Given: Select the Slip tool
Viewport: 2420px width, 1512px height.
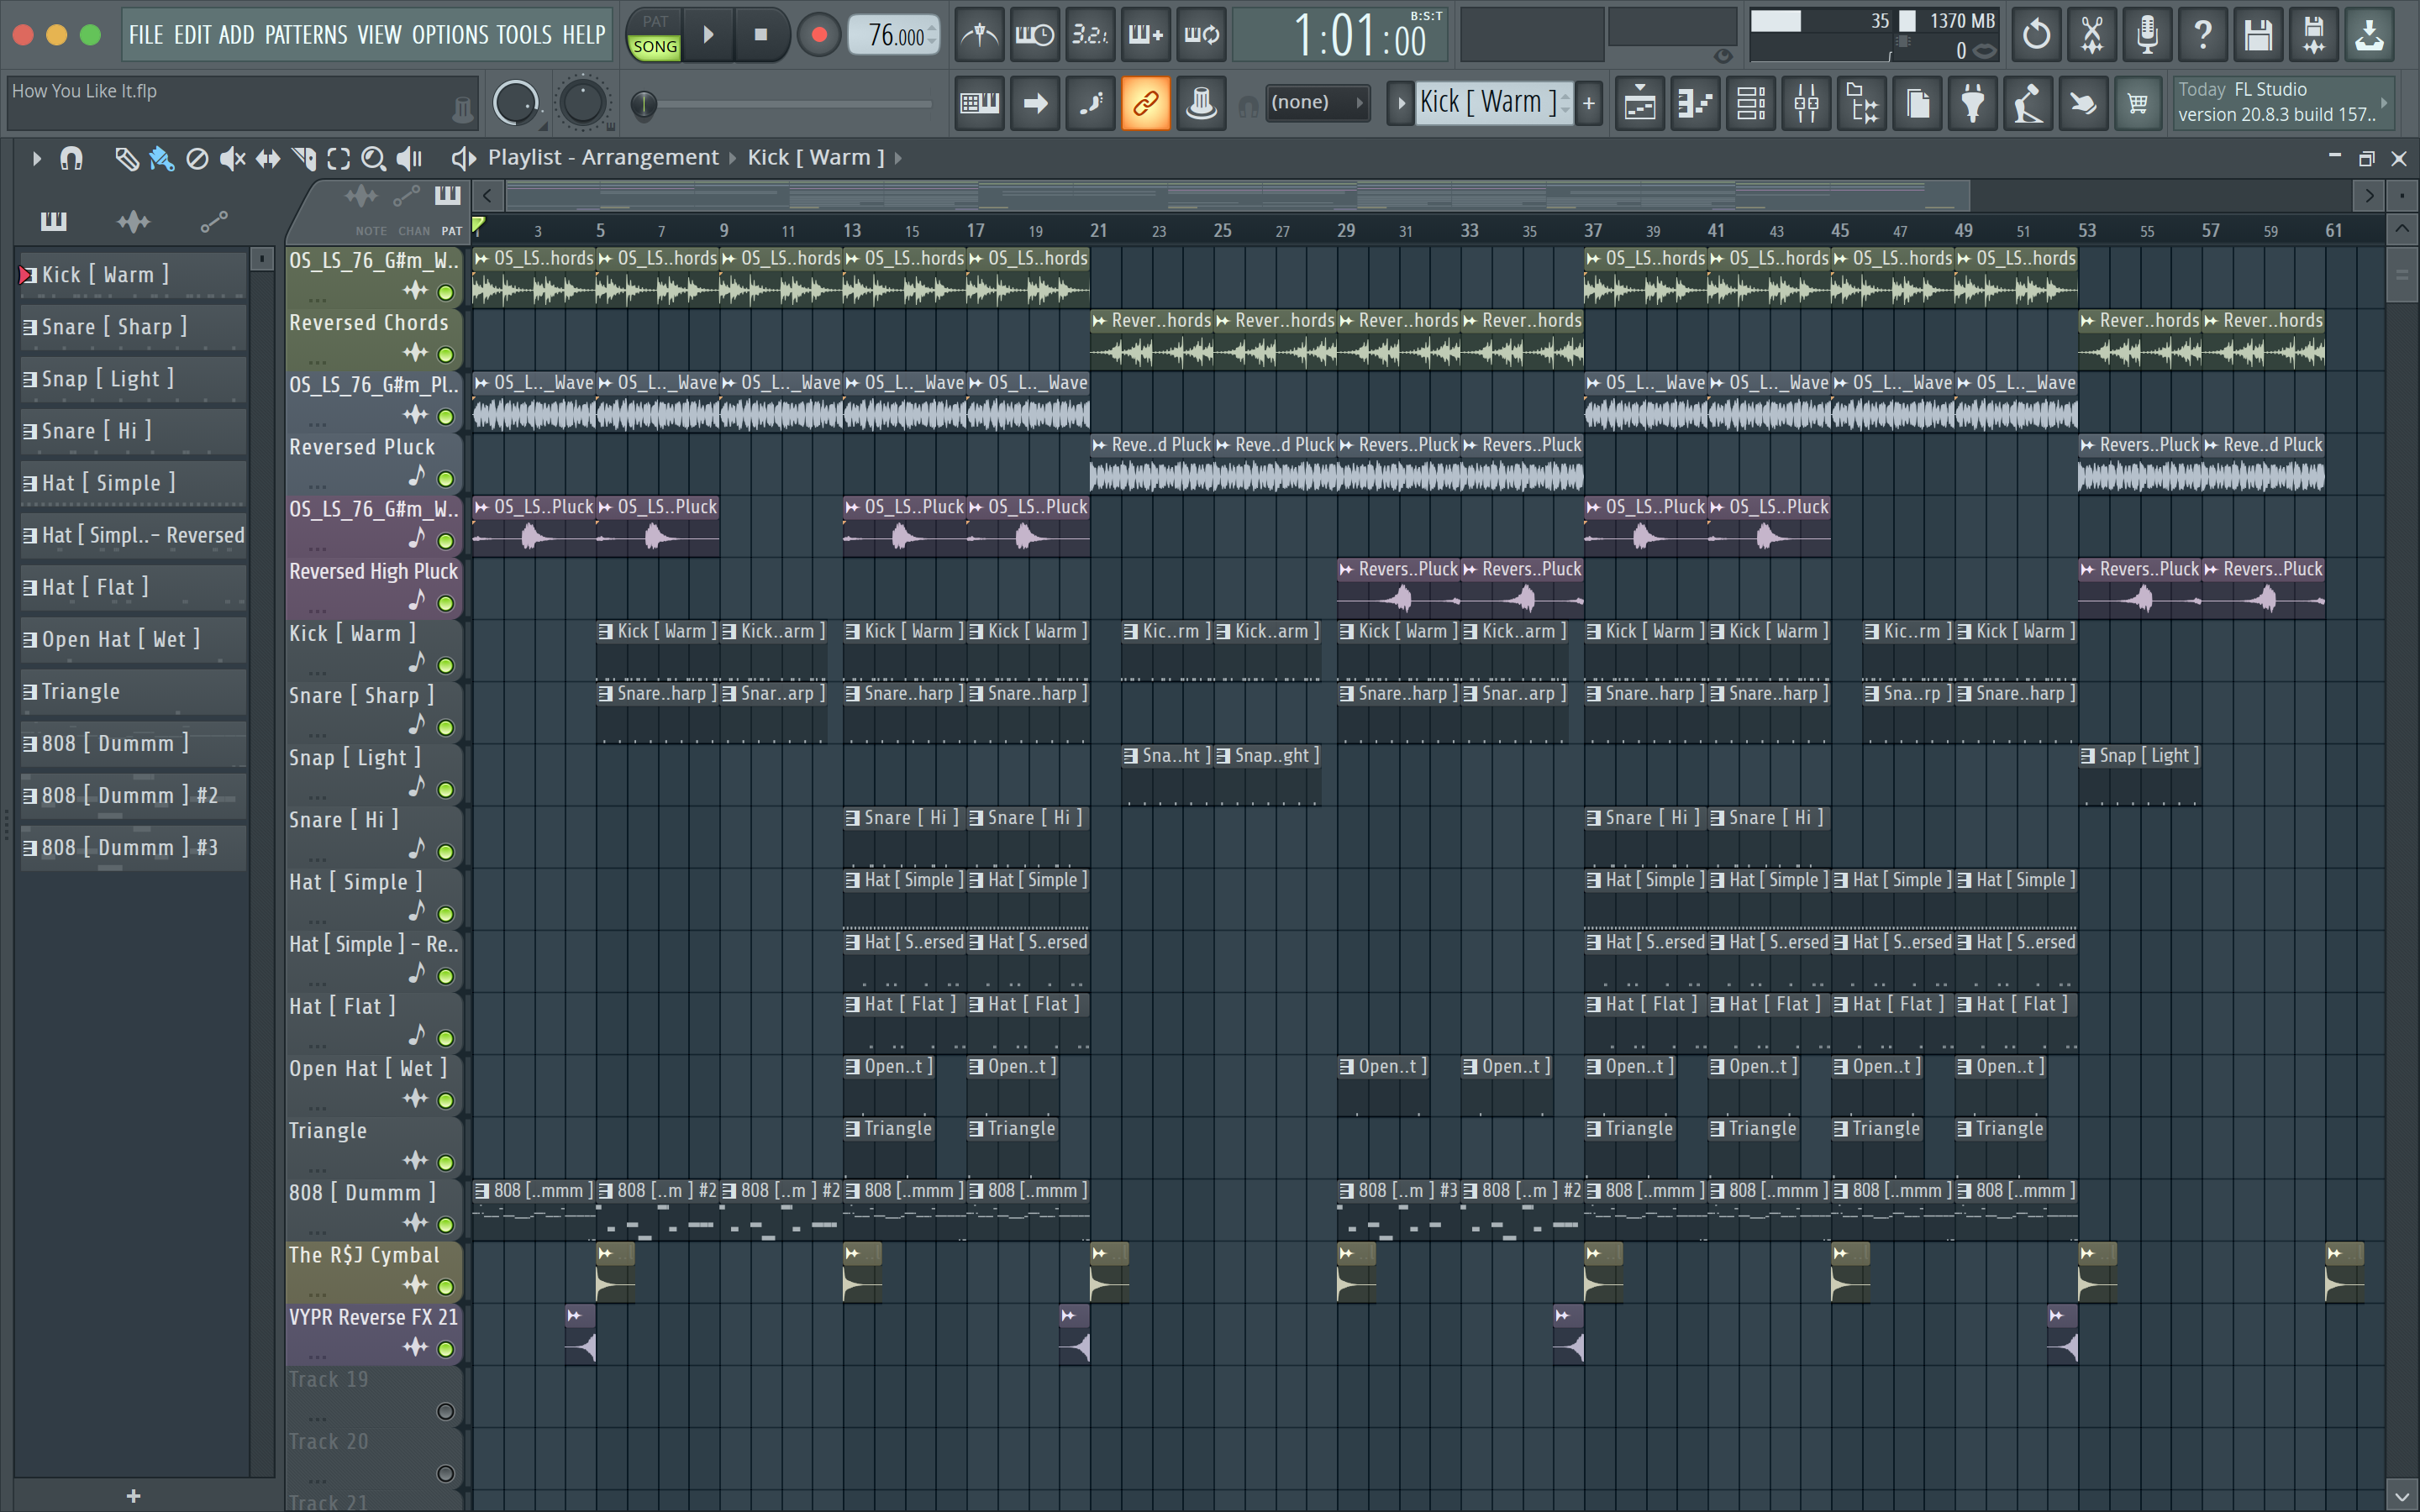Looking at the screenshot, I should pyautogui.click(x=268, y=158).
